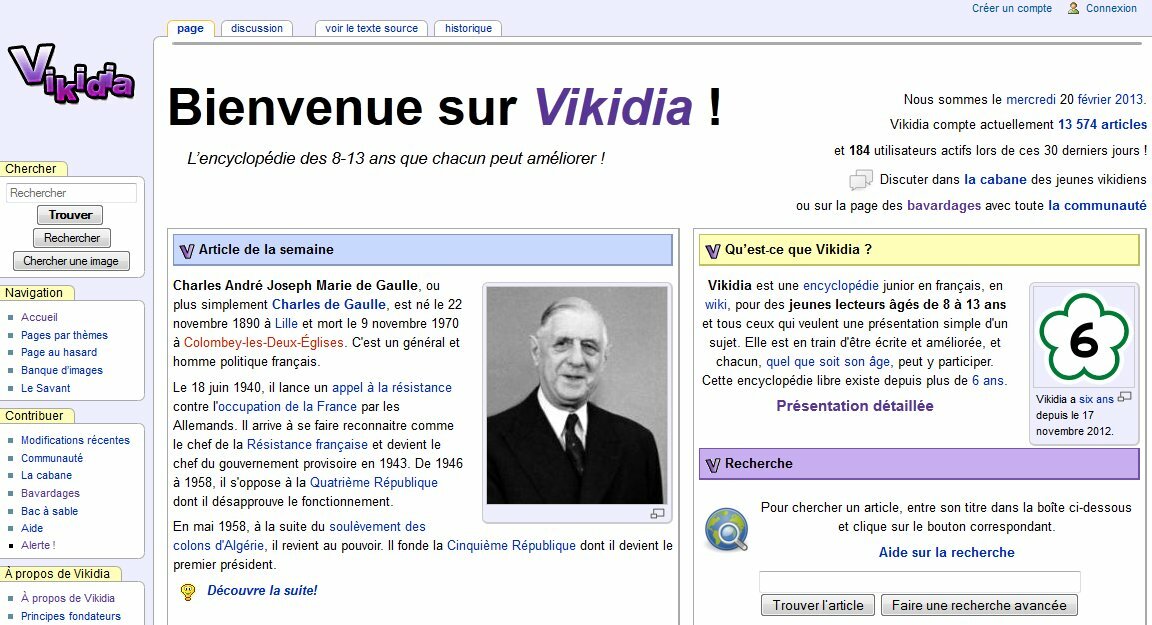Open the voir le texte source tab
1152x625 pixels.
click(372, 29)
